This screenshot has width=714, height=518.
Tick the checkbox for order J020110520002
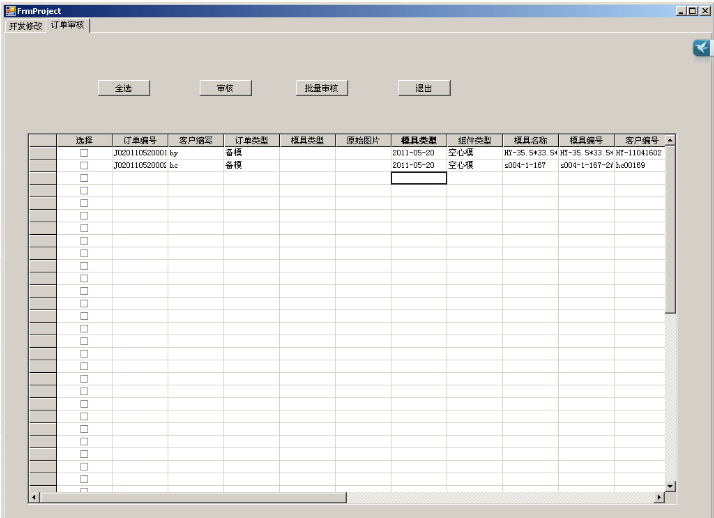(84, 165)
